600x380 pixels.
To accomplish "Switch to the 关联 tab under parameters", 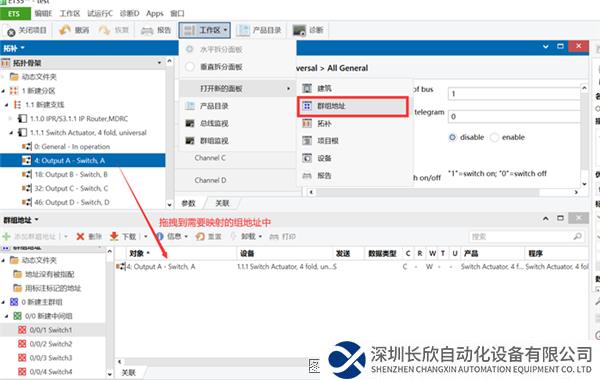I will (x=222, y=204).
